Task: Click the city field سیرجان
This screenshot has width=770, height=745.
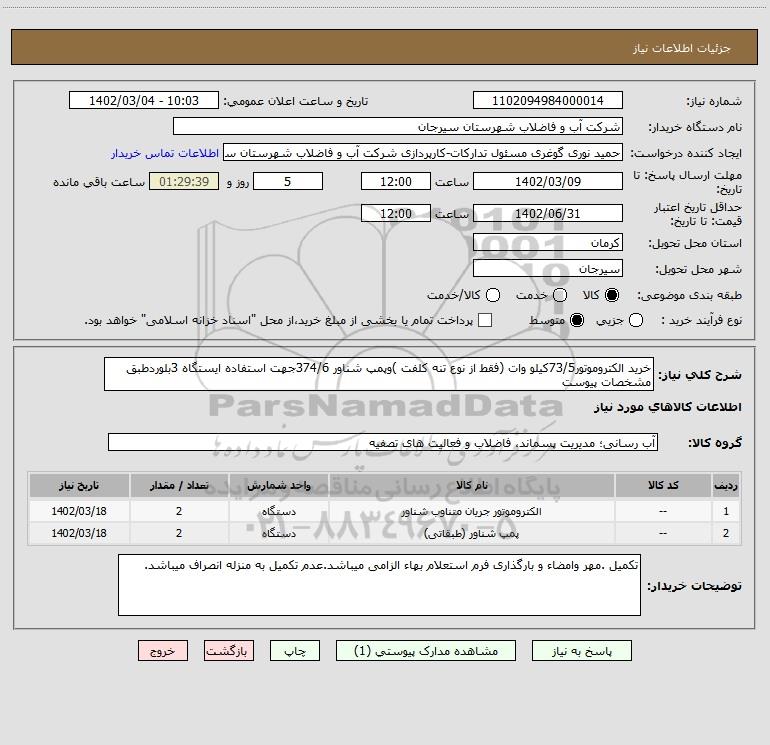Action: point(548,268)
